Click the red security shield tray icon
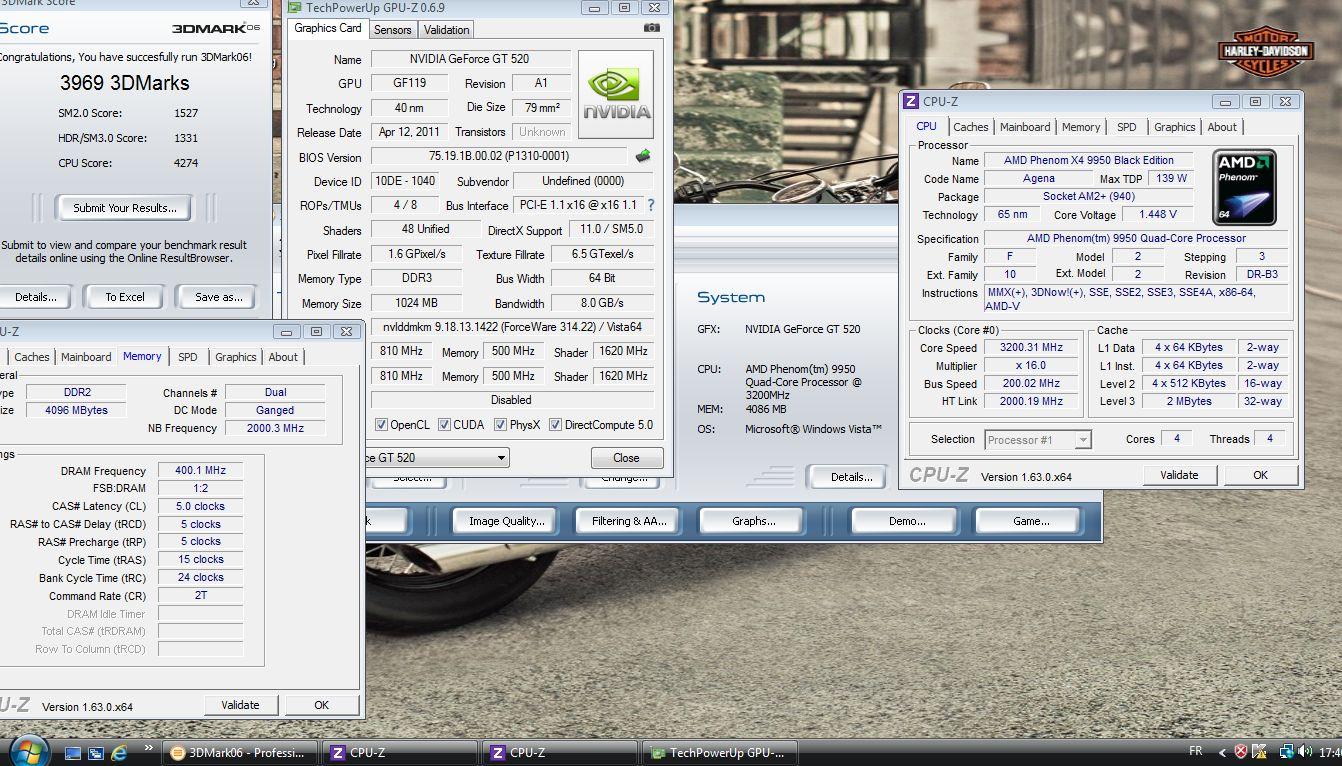Image resolution: width=1342 pixels, height=766 pixels. [x=1241, y=753]
